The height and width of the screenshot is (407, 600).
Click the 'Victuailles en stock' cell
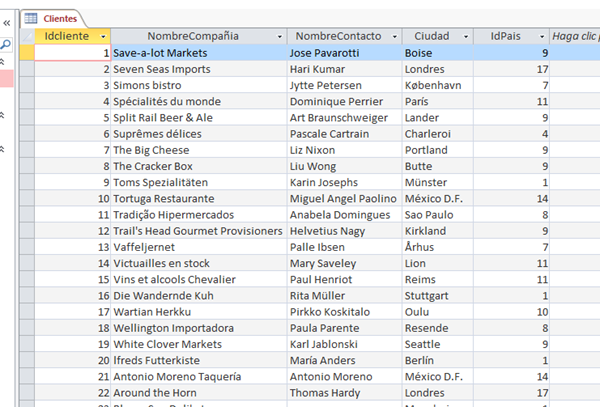(199, 263)
